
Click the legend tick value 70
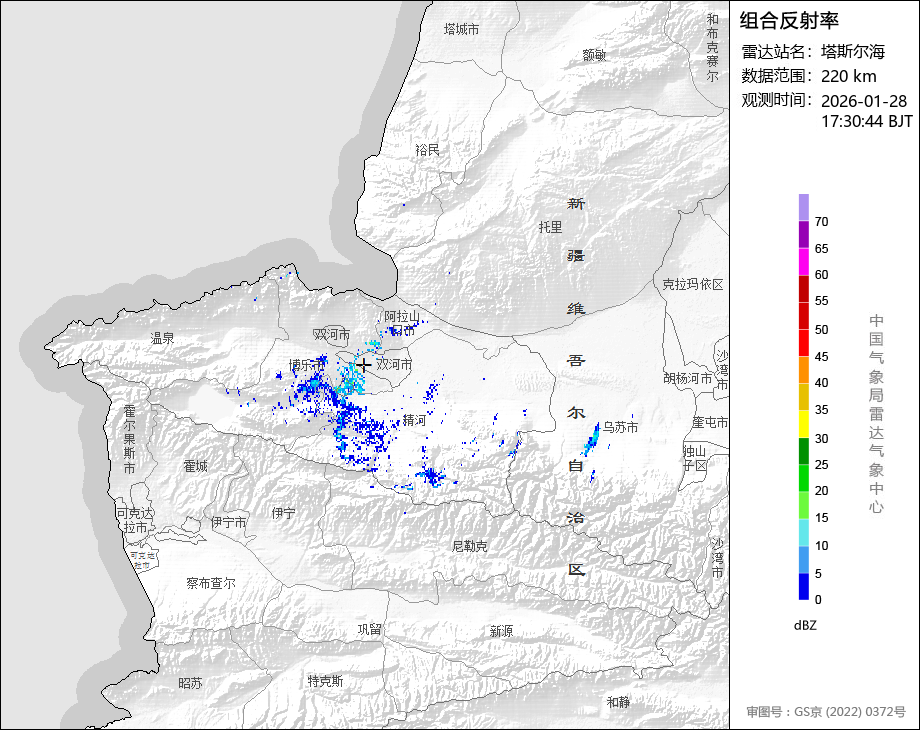(821, 222)
